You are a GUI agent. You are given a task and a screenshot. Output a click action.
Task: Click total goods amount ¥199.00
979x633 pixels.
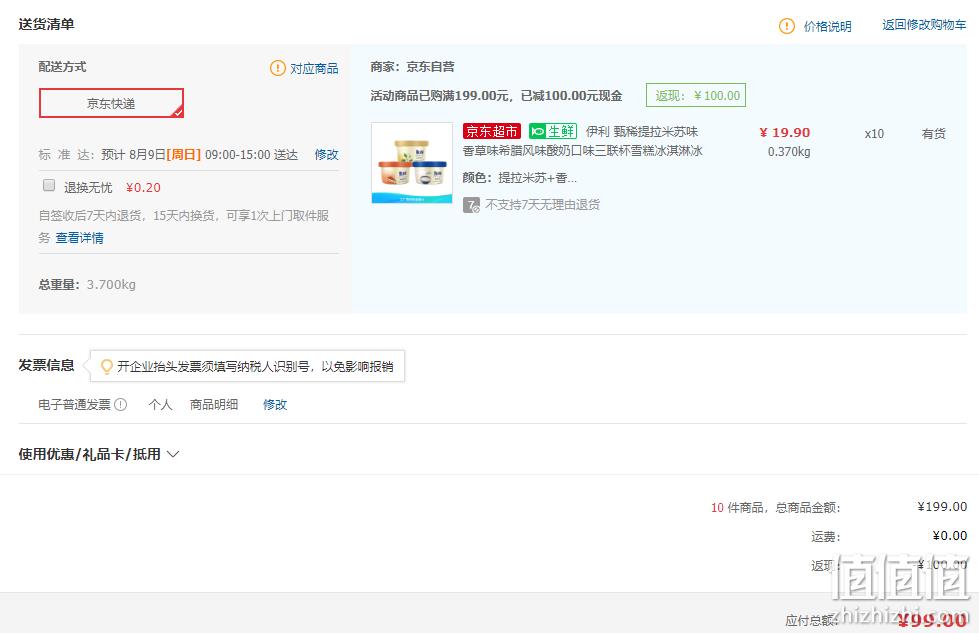tap(942, 506)
